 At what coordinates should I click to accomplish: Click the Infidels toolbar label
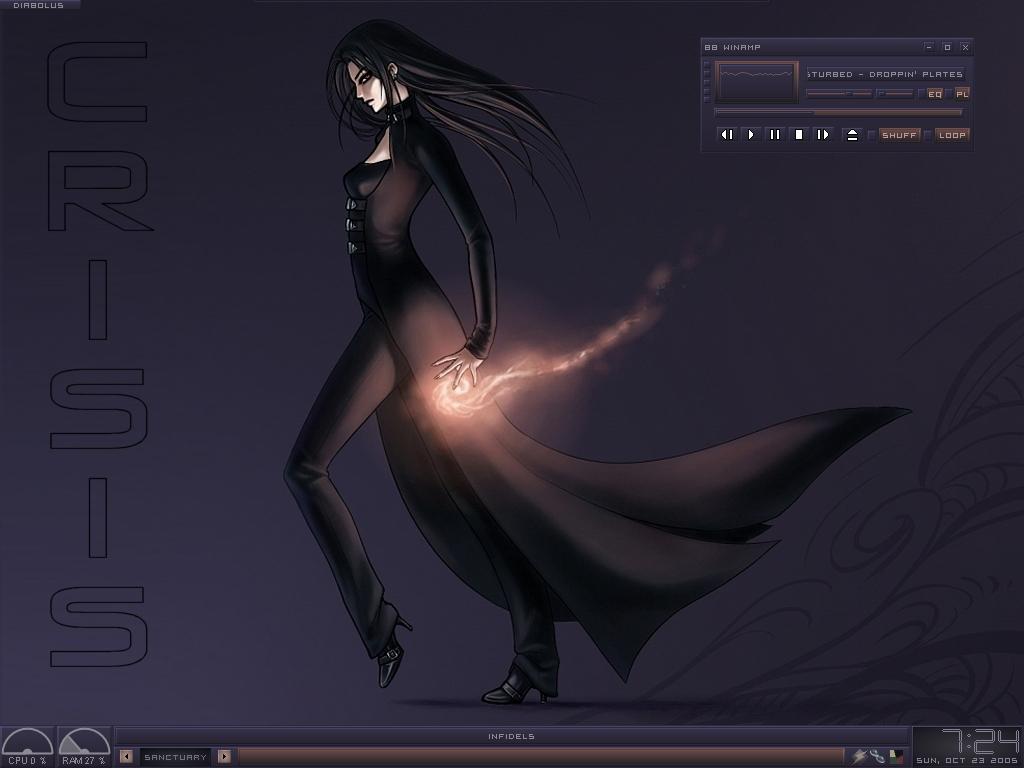[x=511, y=736]
